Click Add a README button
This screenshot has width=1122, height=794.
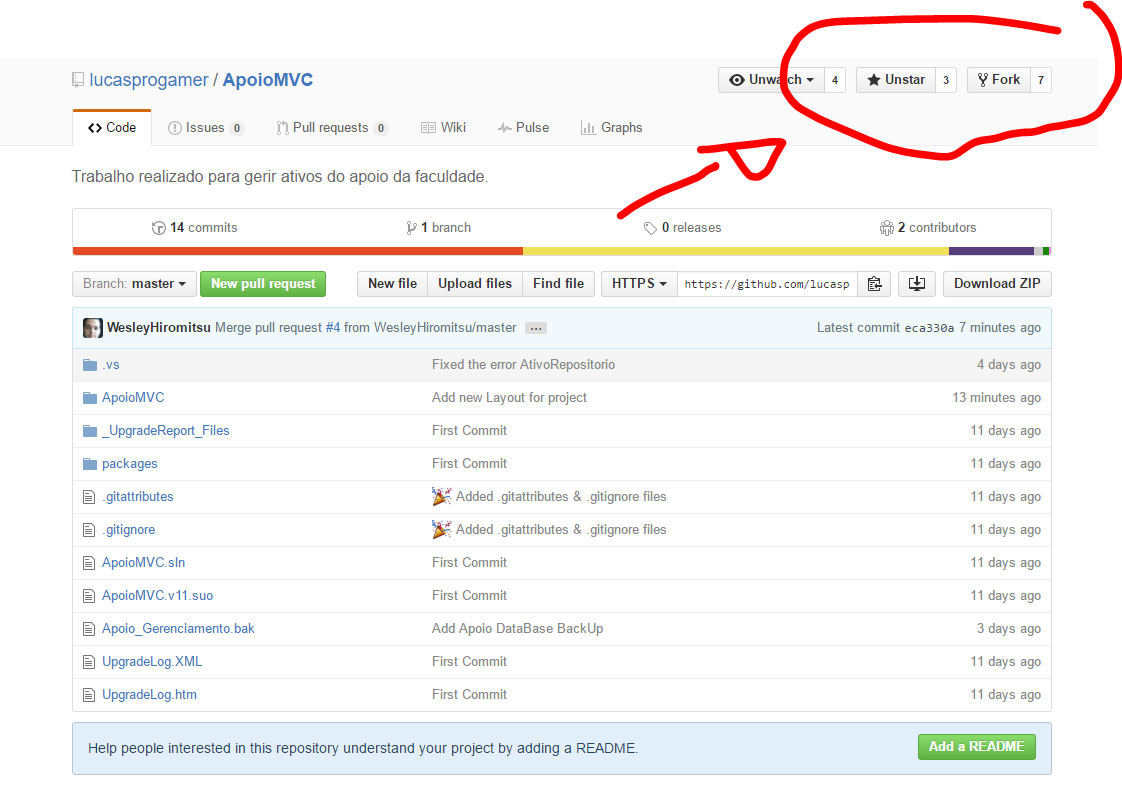(x=977, y=747)
